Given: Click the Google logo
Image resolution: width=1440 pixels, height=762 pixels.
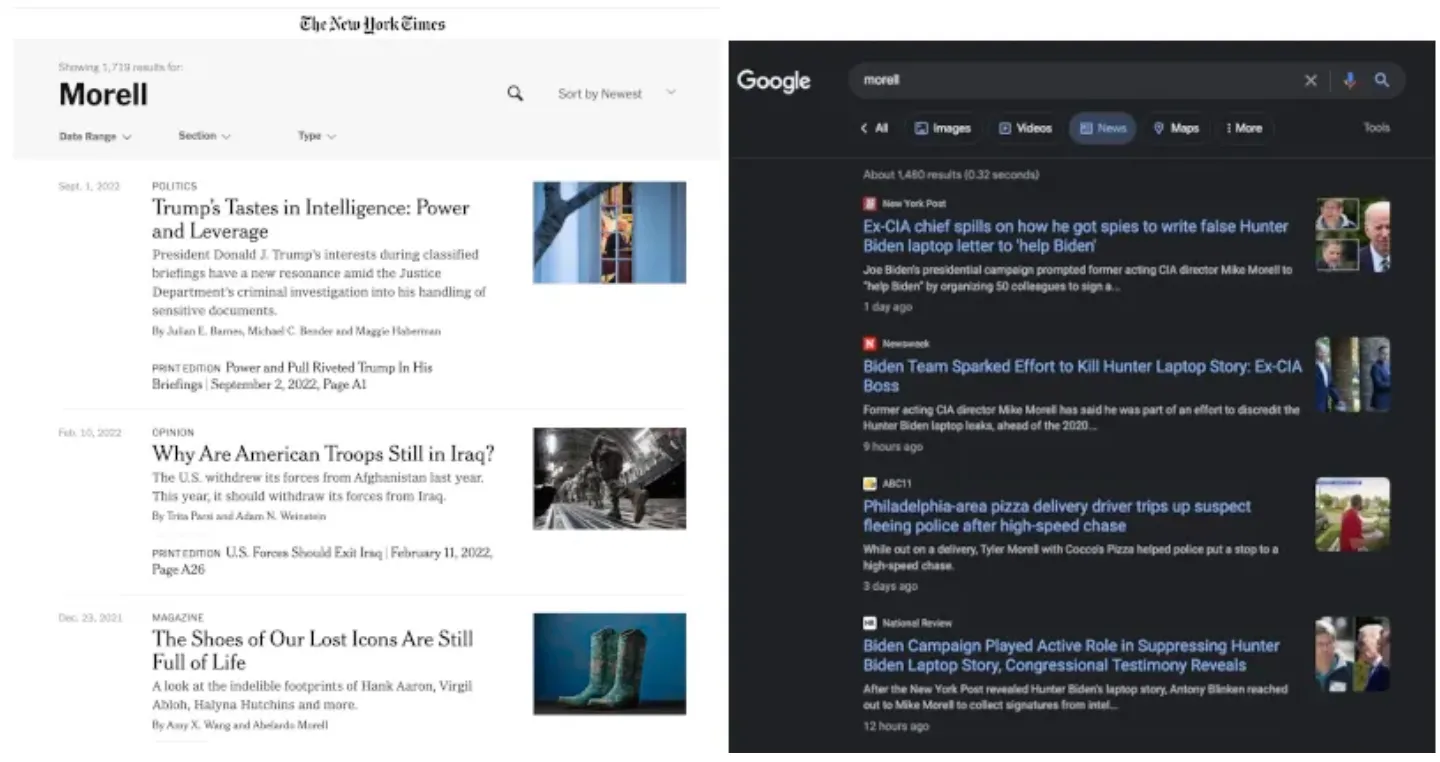Looking at the screenshot, I should pyautogui.click(x=774, y=81).
